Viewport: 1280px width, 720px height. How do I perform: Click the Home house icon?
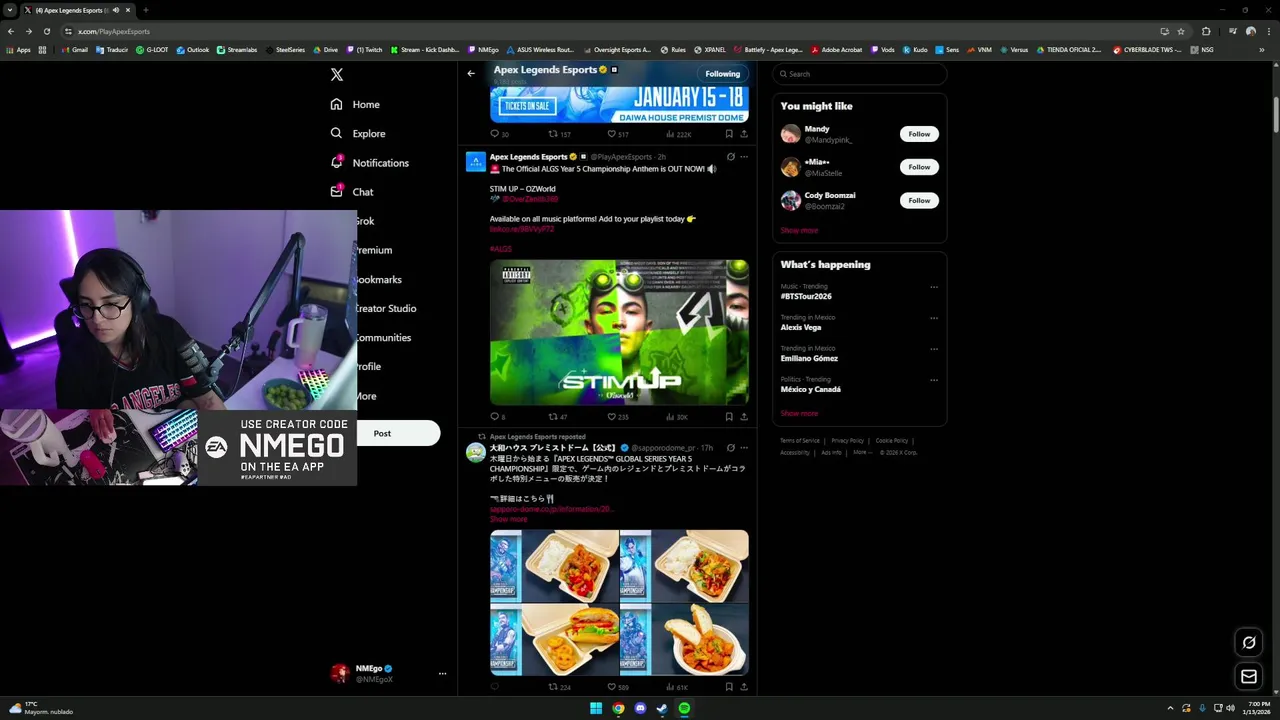[336, 104]
